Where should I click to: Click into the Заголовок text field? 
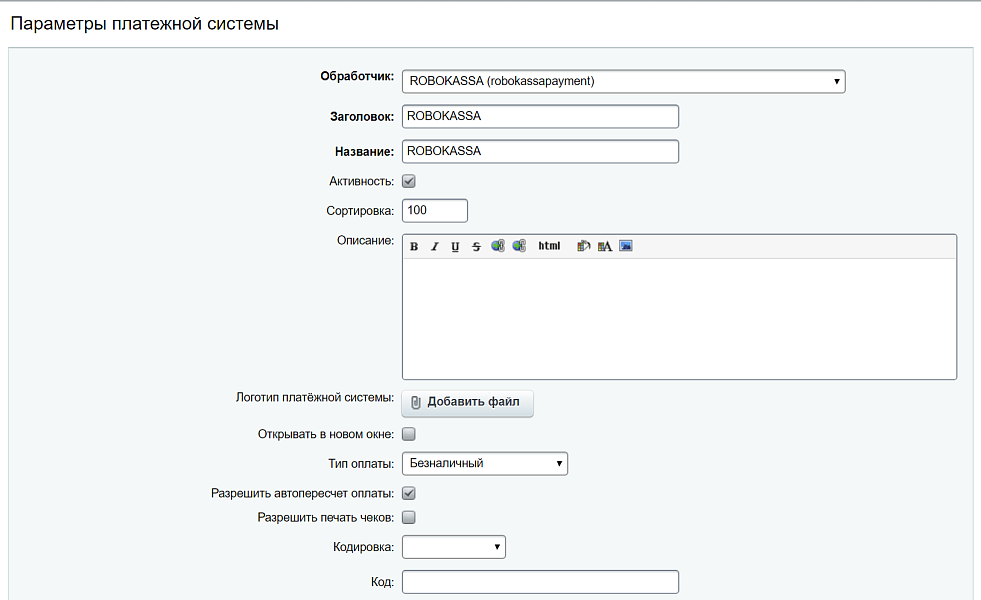[x=540, y=116]
